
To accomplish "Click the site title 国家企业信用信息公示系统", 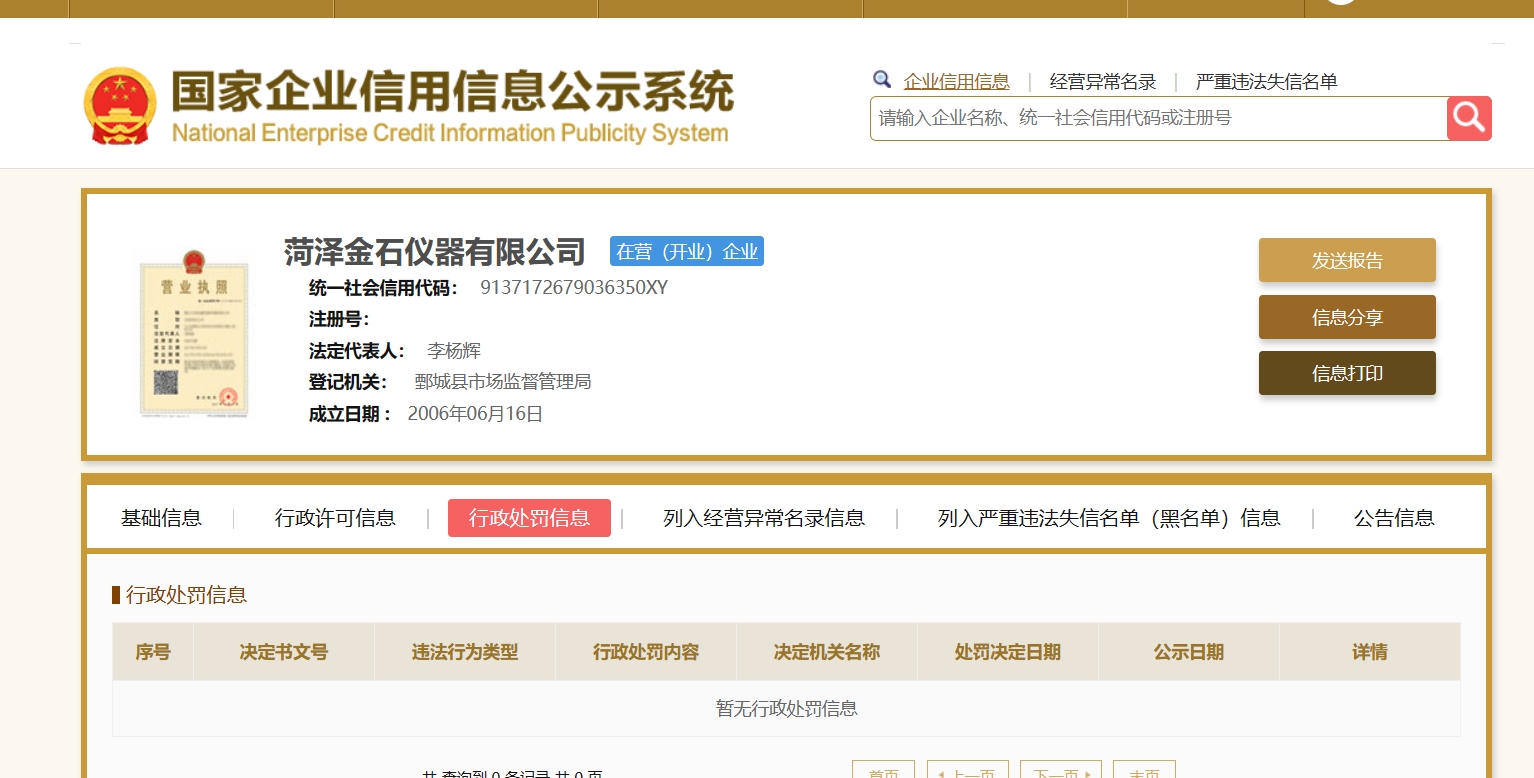I will tap(452, 92).
